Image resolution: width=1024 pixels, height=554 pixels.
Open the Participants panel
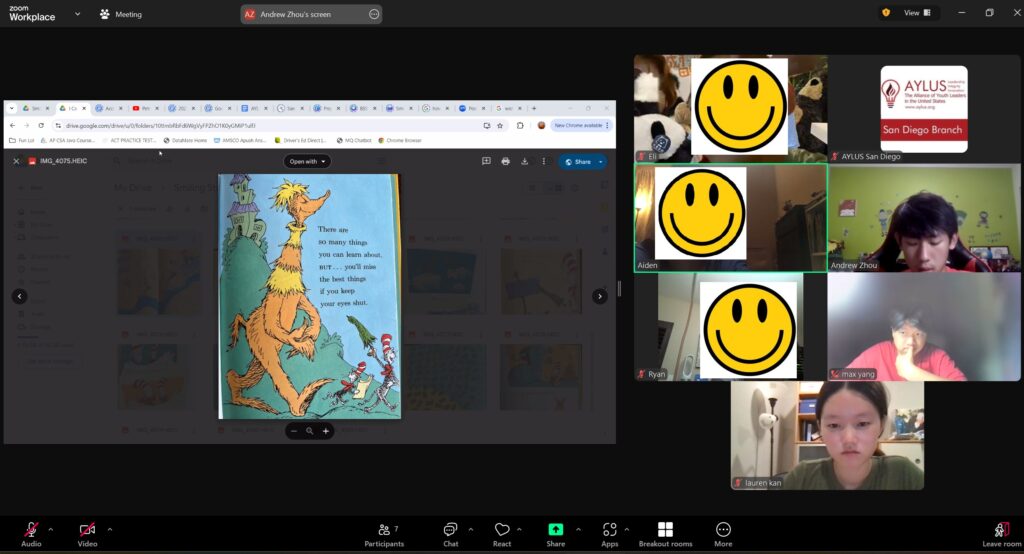[x=384, y=534]
